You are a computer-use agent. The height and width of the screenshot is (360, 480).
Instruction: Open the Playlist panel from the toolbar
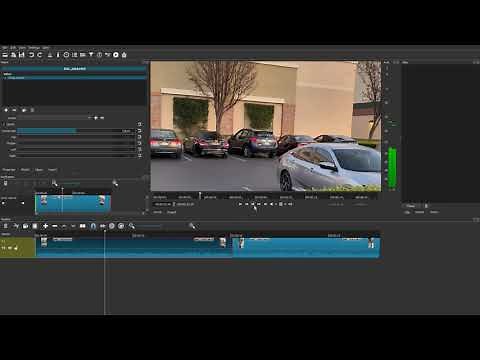[75, 55]
